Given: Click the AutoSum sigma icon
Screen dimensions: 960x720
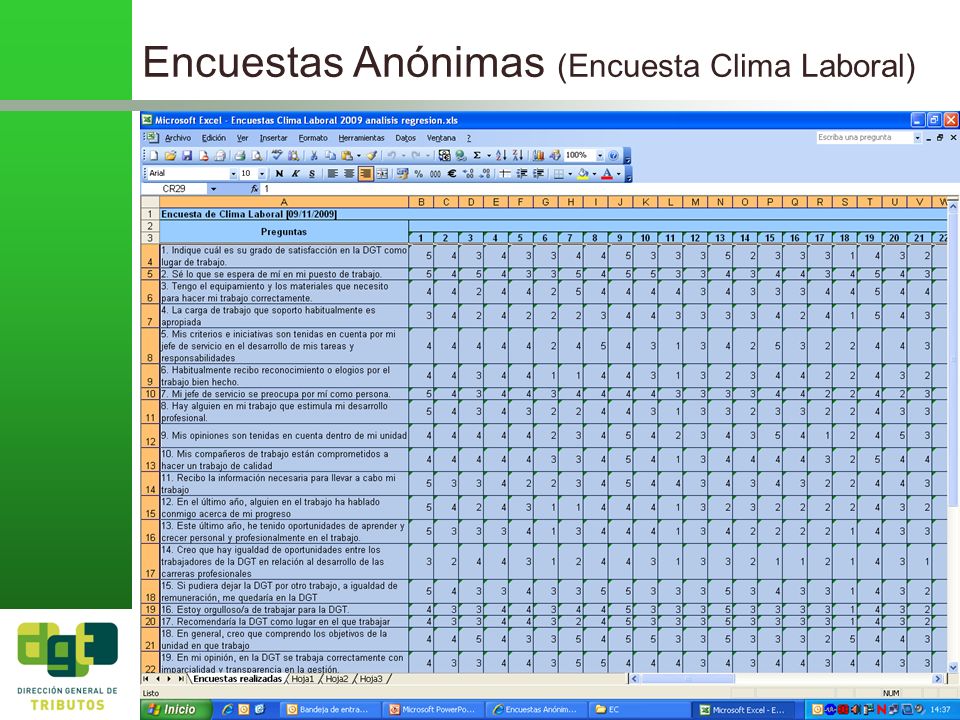Looking at the screenshot, I should [477, 156].
